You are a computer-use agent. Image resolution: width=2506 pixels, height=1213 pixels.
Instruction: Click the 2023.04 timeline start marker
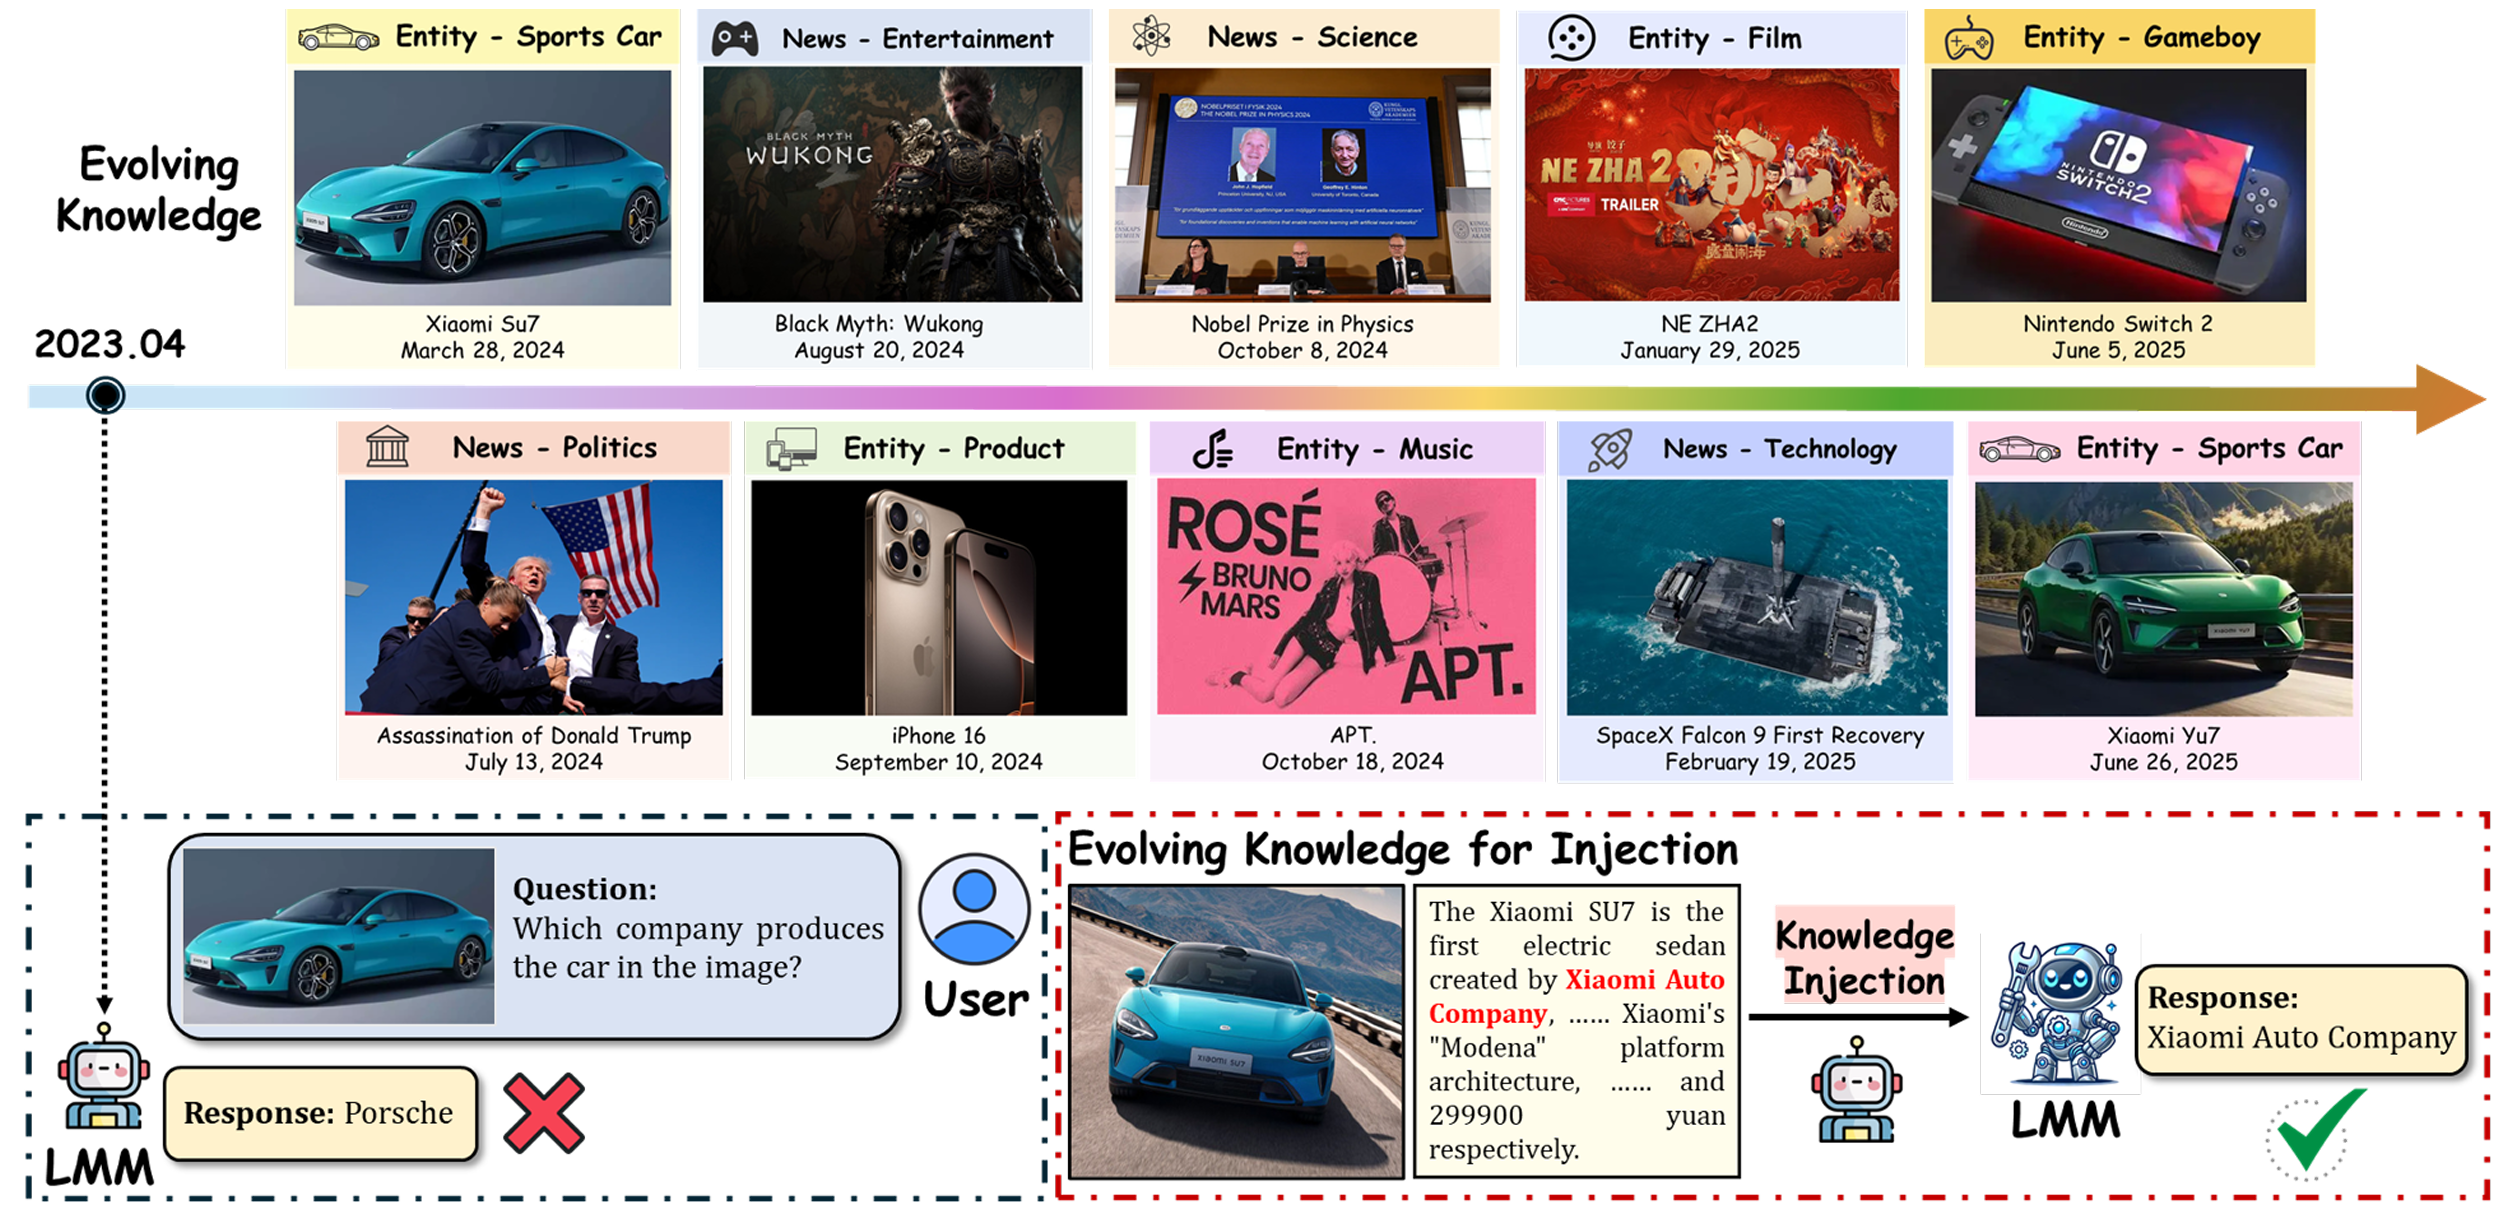(105, 395)
